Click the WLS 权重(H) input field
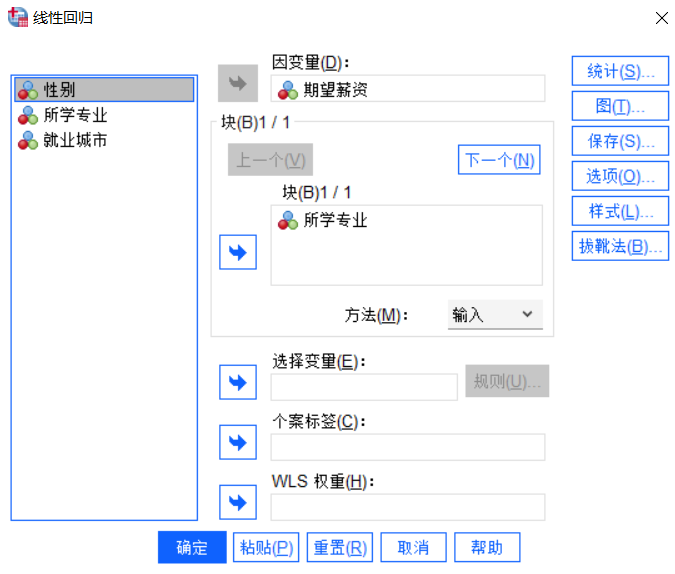 (x=408, y=507)
